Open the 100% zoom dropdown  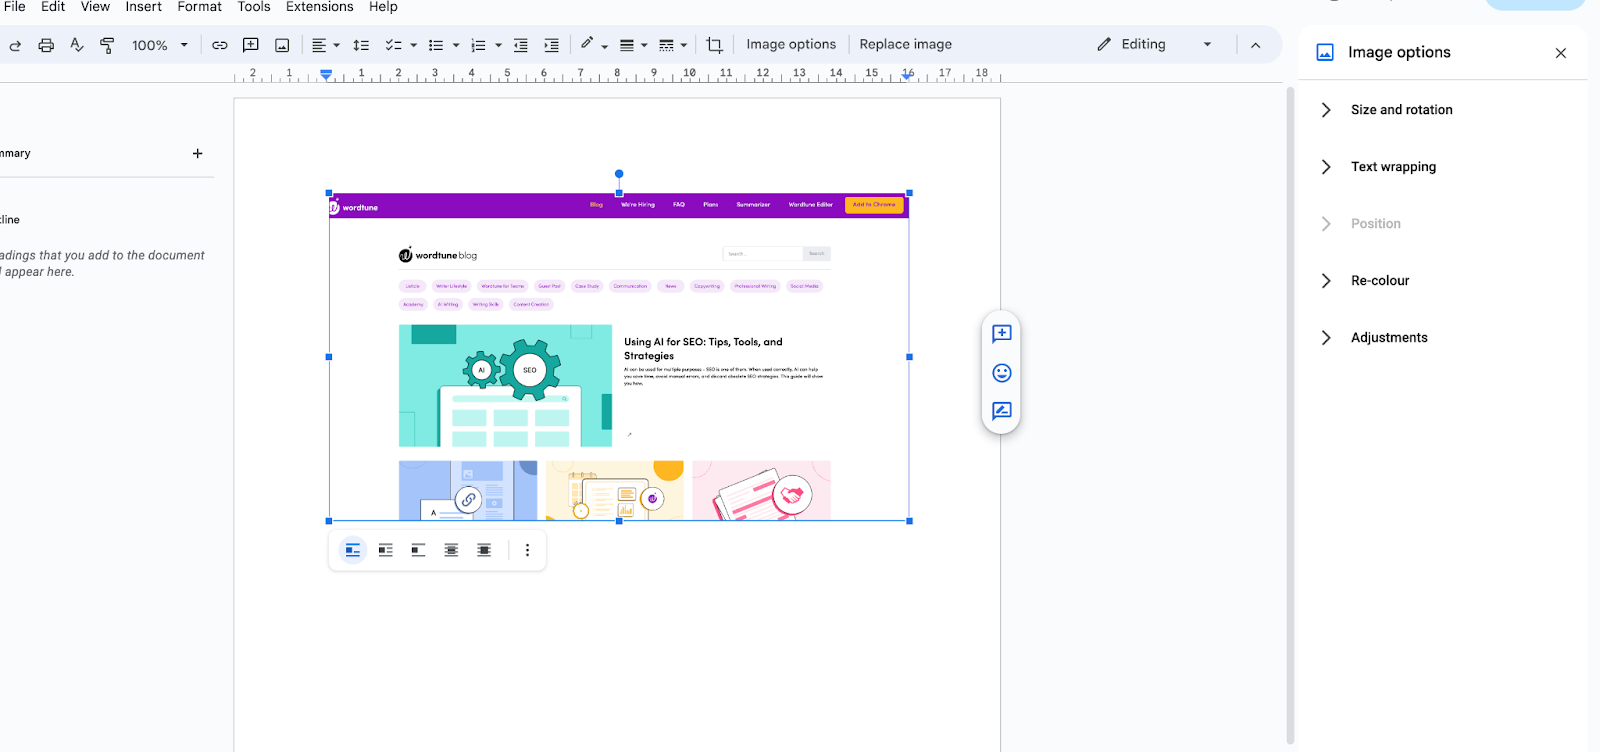click(160, 45)
